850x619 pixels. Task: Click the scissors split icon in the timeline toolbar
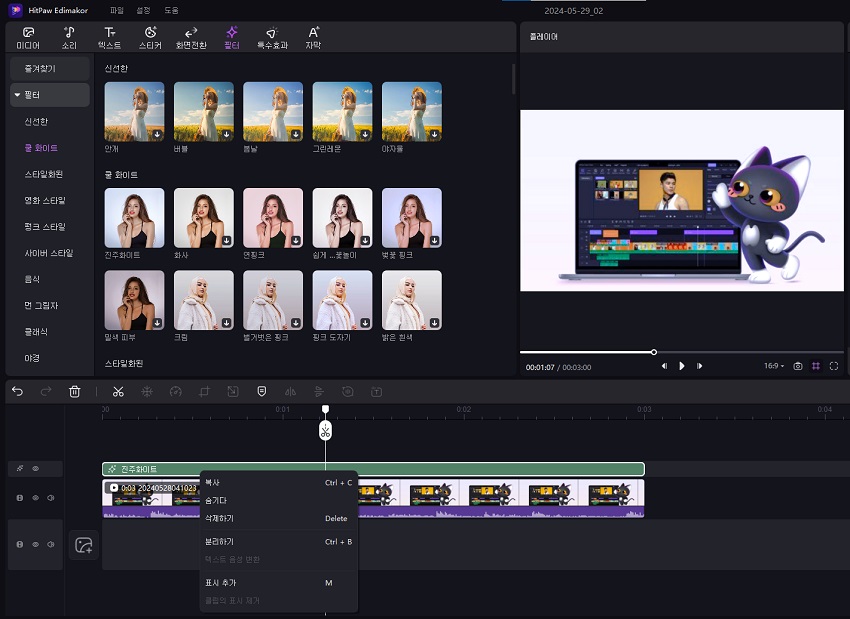[118, 391]
